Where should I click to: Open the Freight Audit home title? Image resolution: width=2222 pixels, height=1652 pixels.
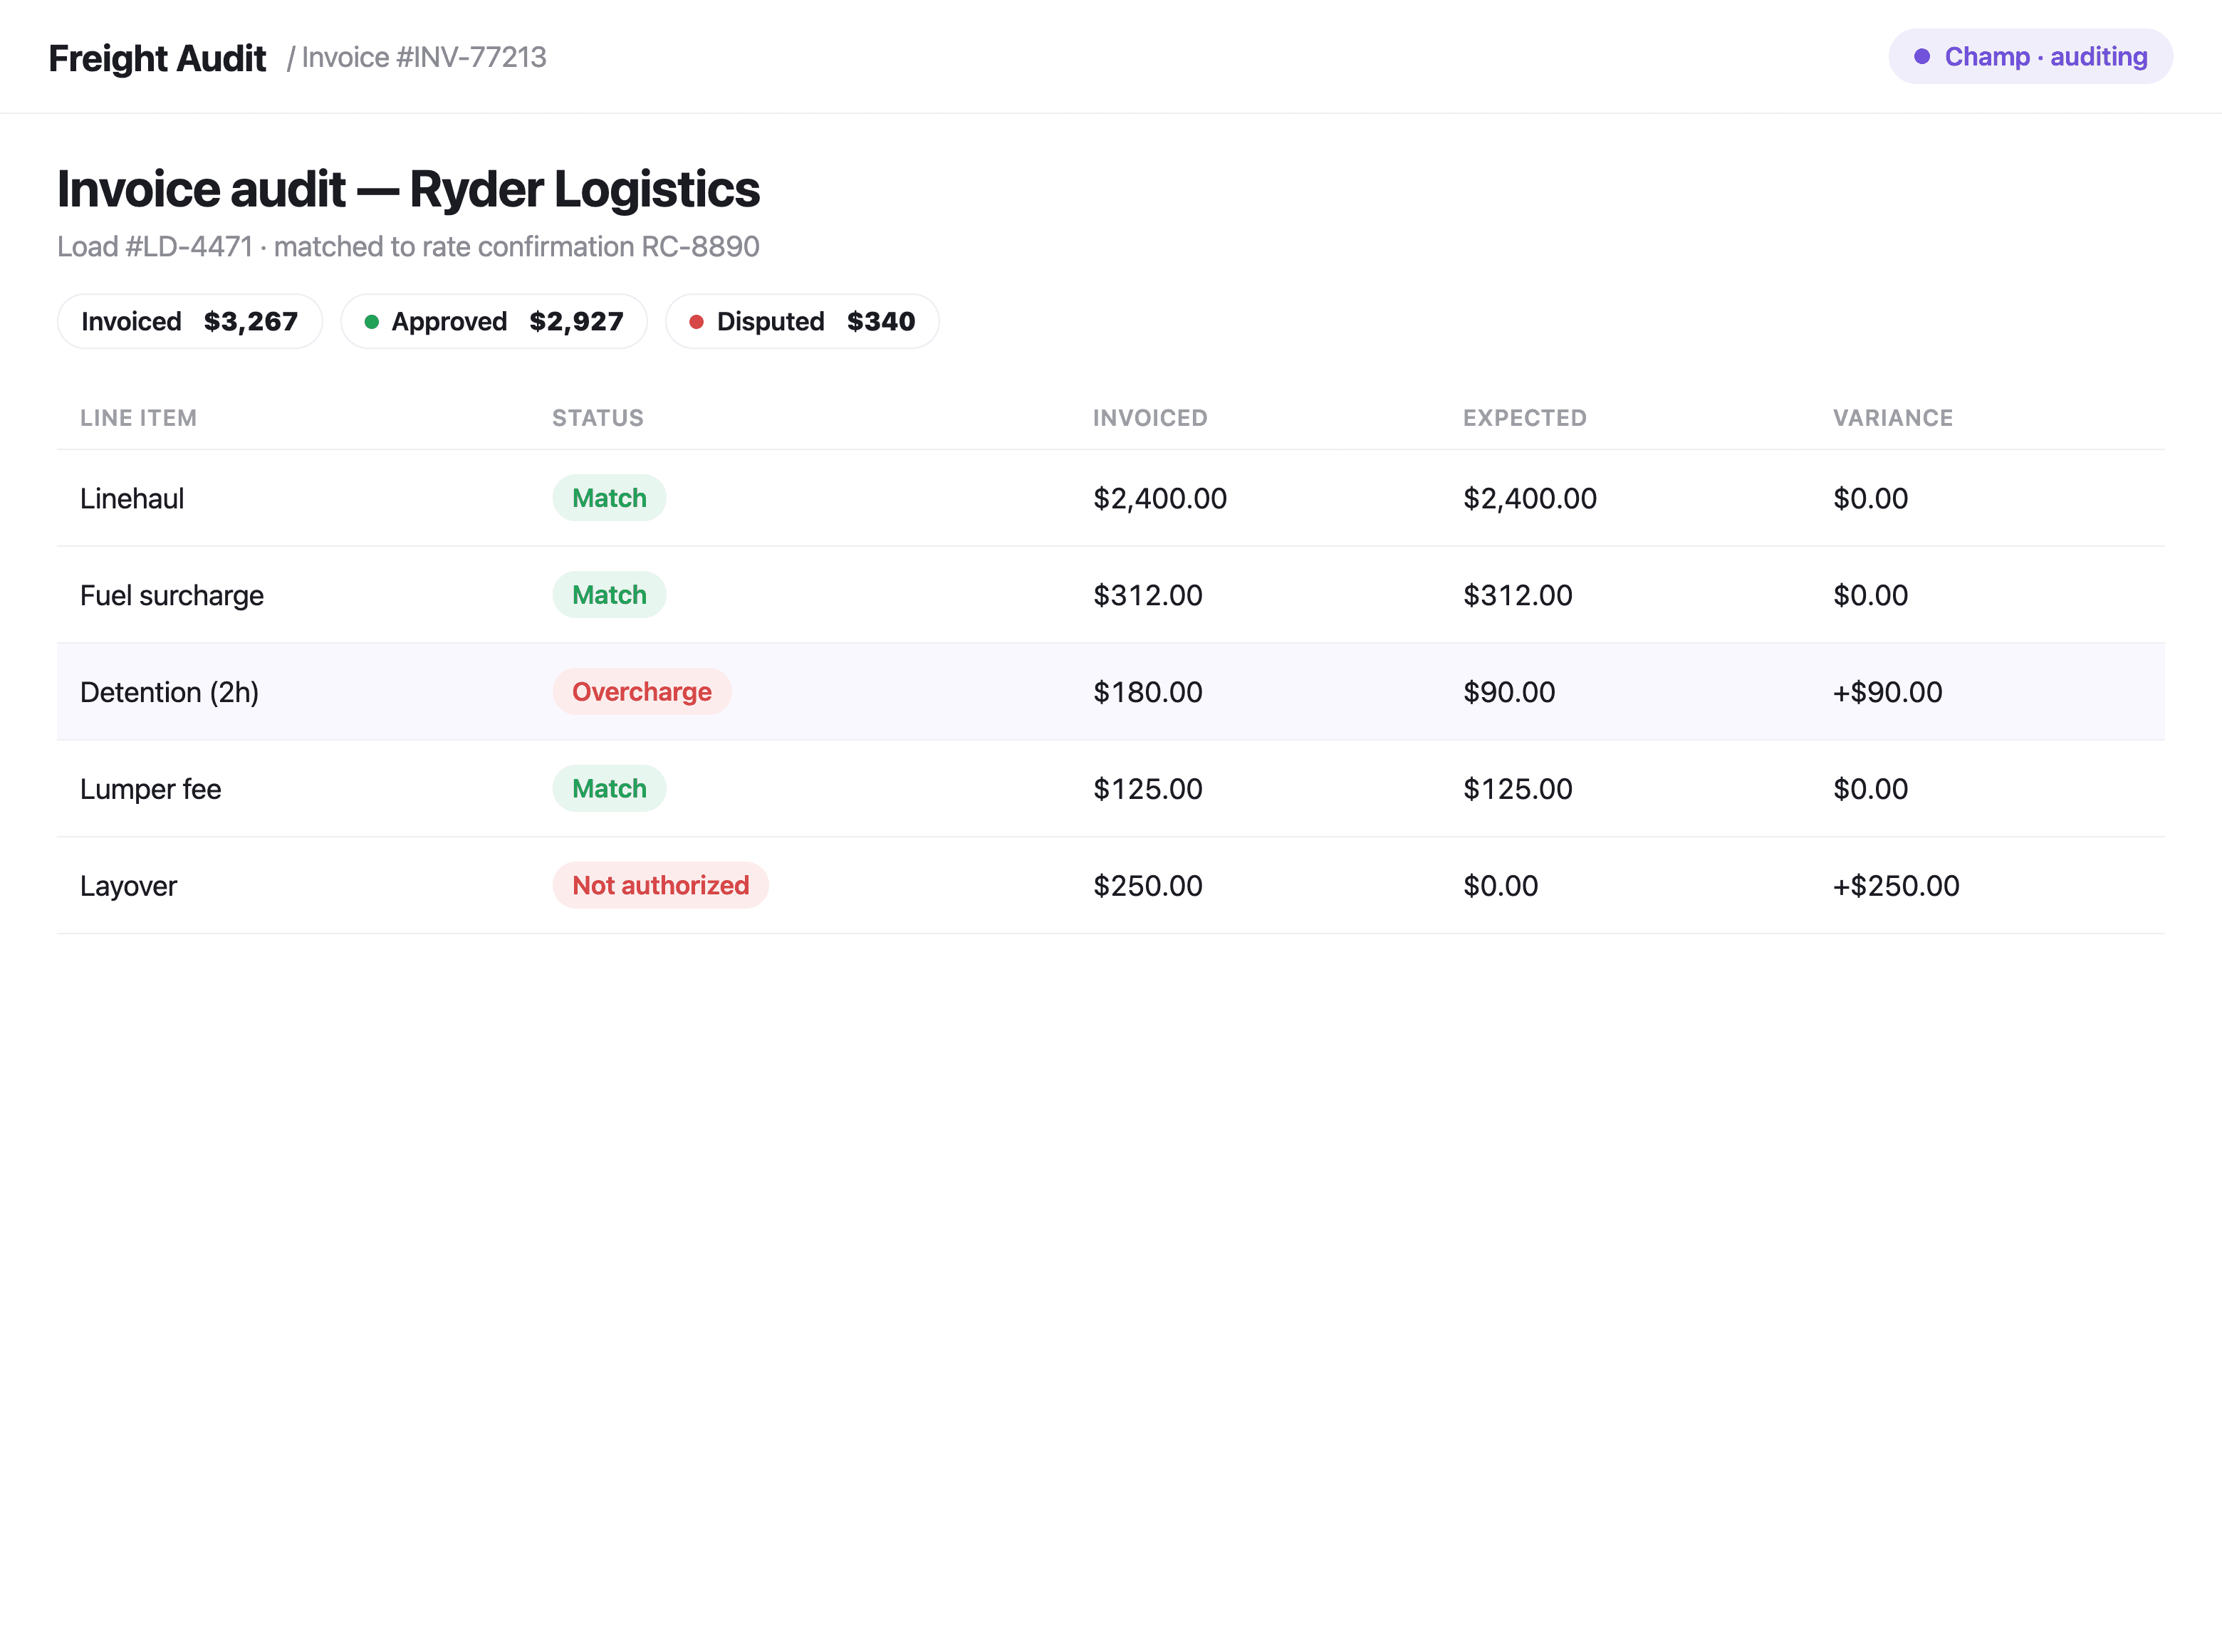coord(157,58)
